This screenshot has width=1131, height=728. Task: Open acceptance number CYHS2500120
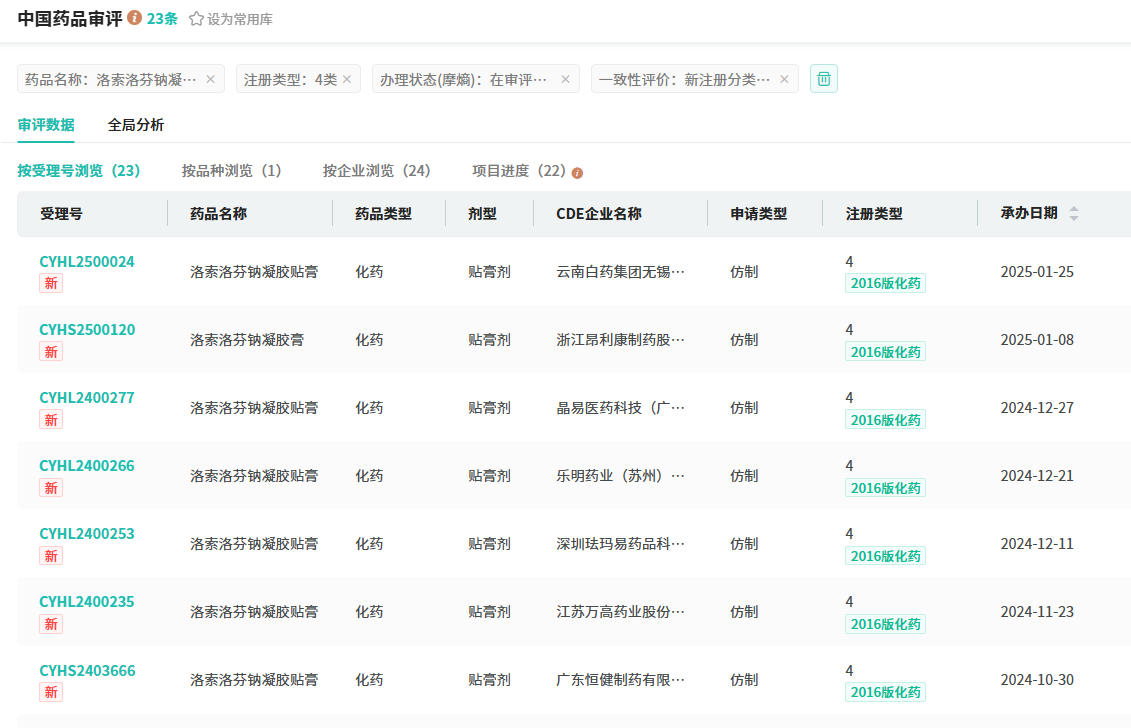tap(87, 330)
